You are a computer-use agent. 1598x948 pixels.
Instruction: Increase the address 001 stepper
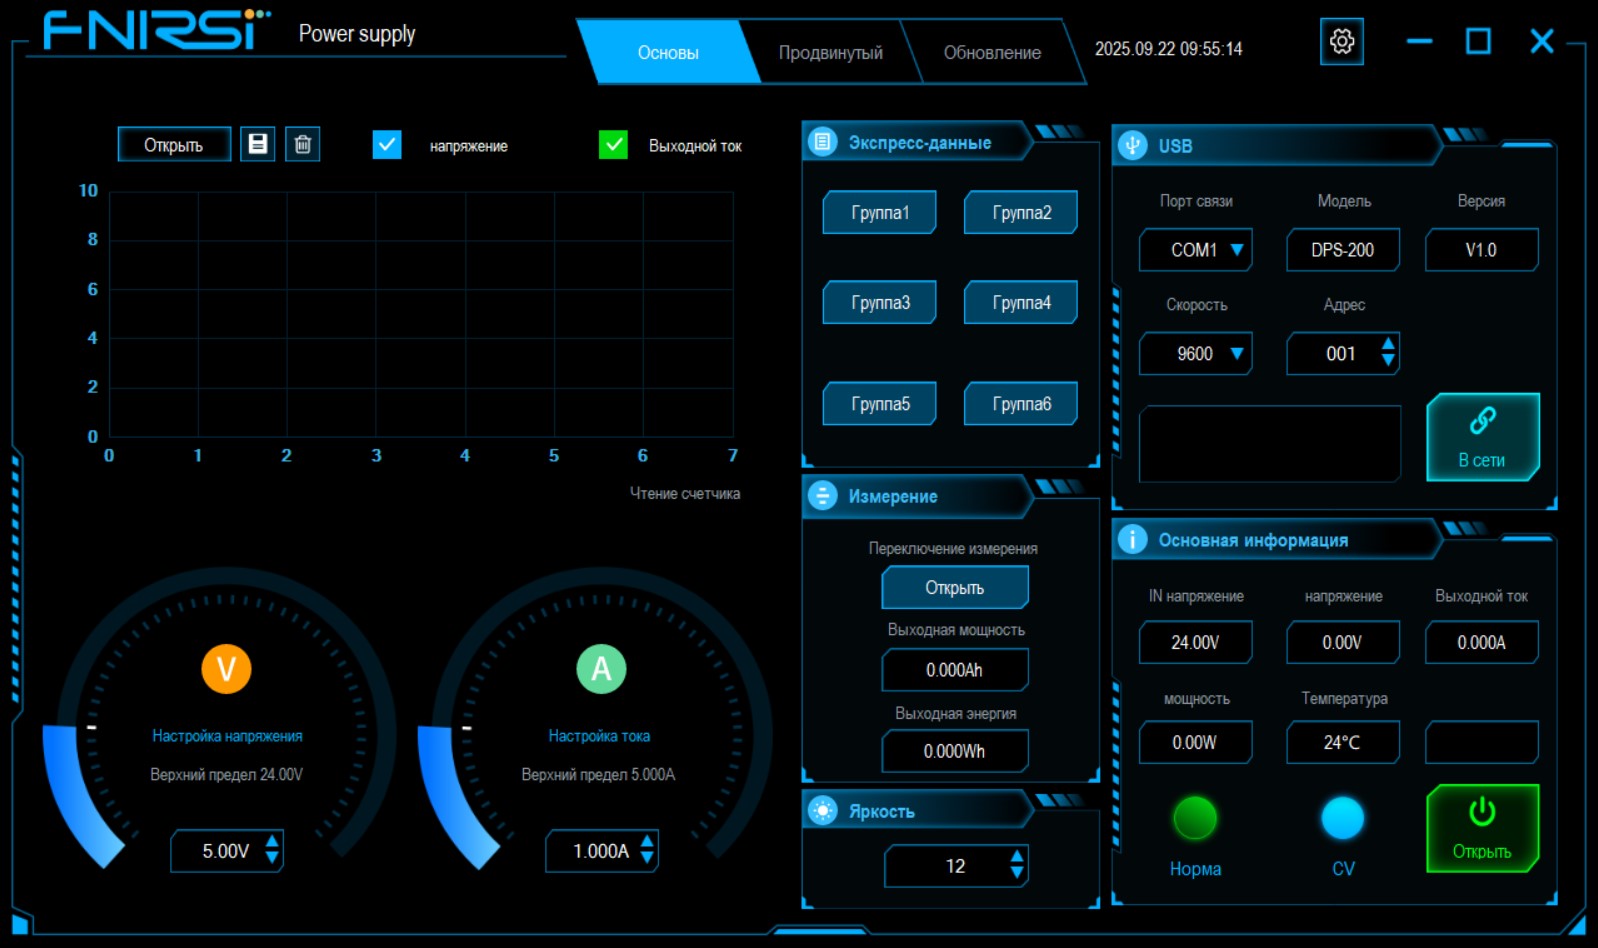[1388, 345]
